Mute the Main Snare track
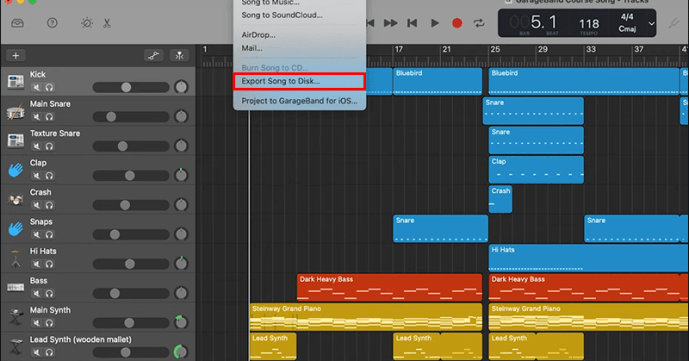Viewport: 689px width, 361px height. click(x=37, y=117)
